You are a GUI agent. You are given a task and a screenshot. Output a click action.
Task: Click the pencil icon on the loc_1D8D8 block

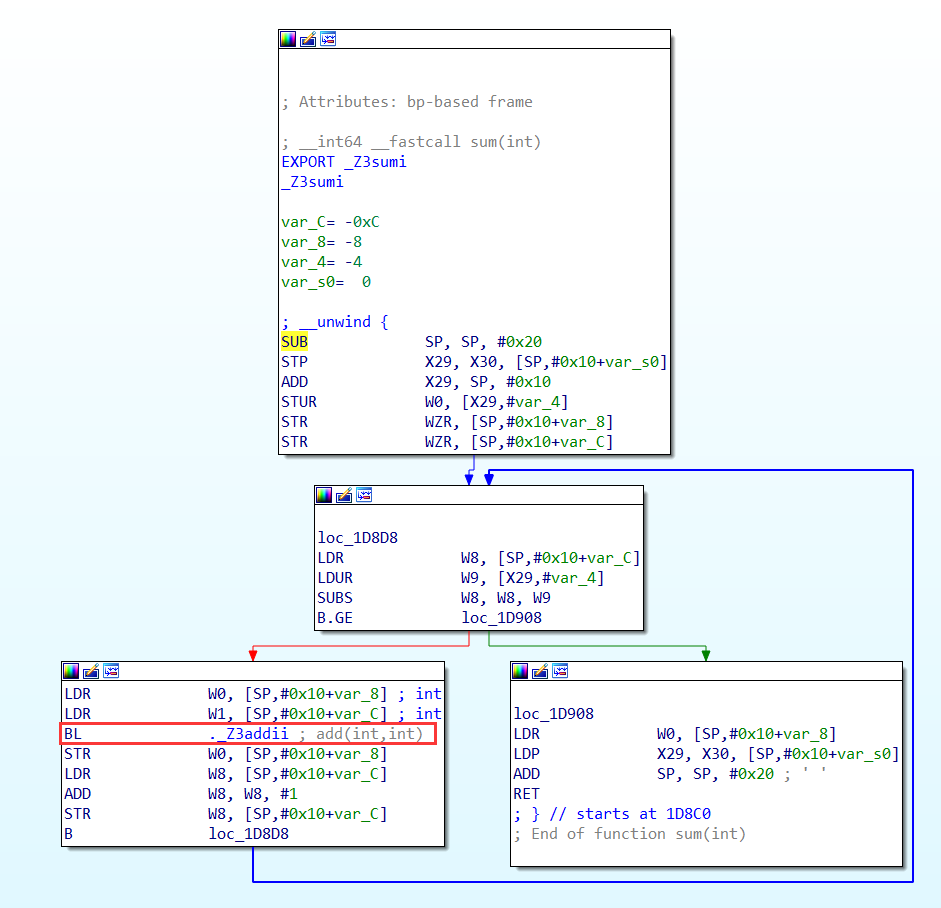pos(344,495)
